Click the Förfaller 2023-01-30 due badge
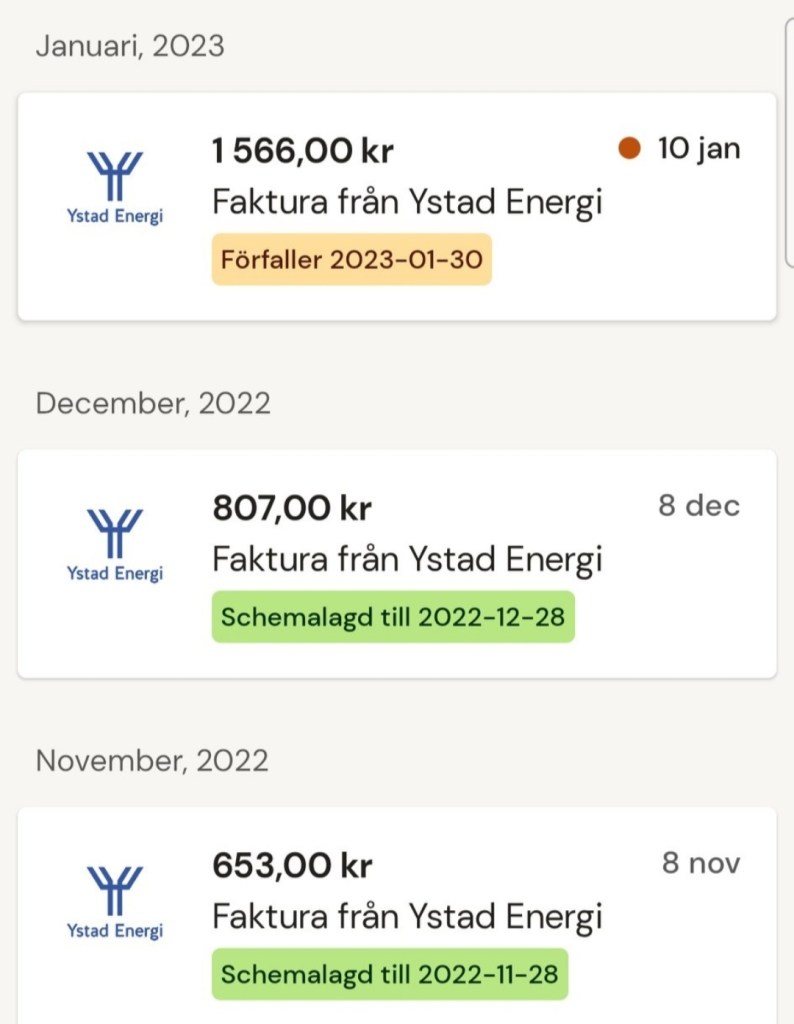This screenshot has height=1024, width=794. (x=351, y=260)
